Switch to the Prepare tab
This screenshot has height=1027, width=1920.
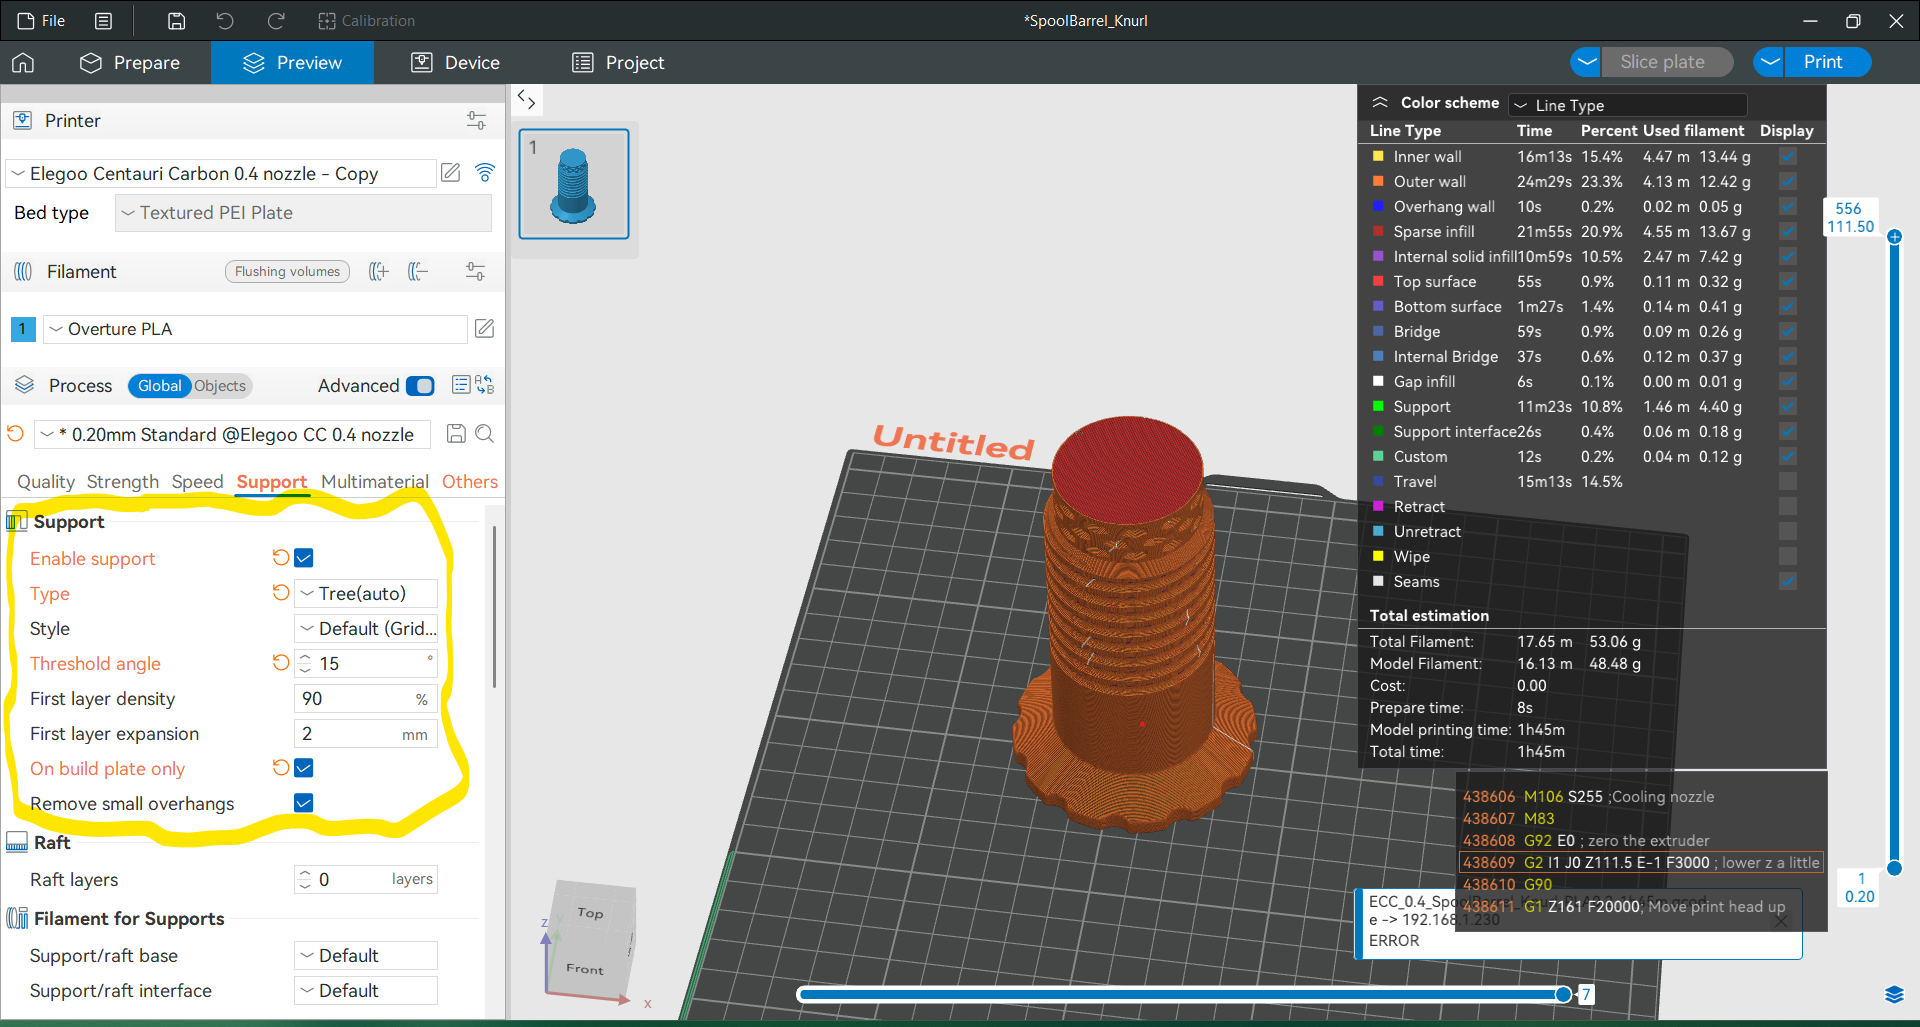[x=131, y=62]
